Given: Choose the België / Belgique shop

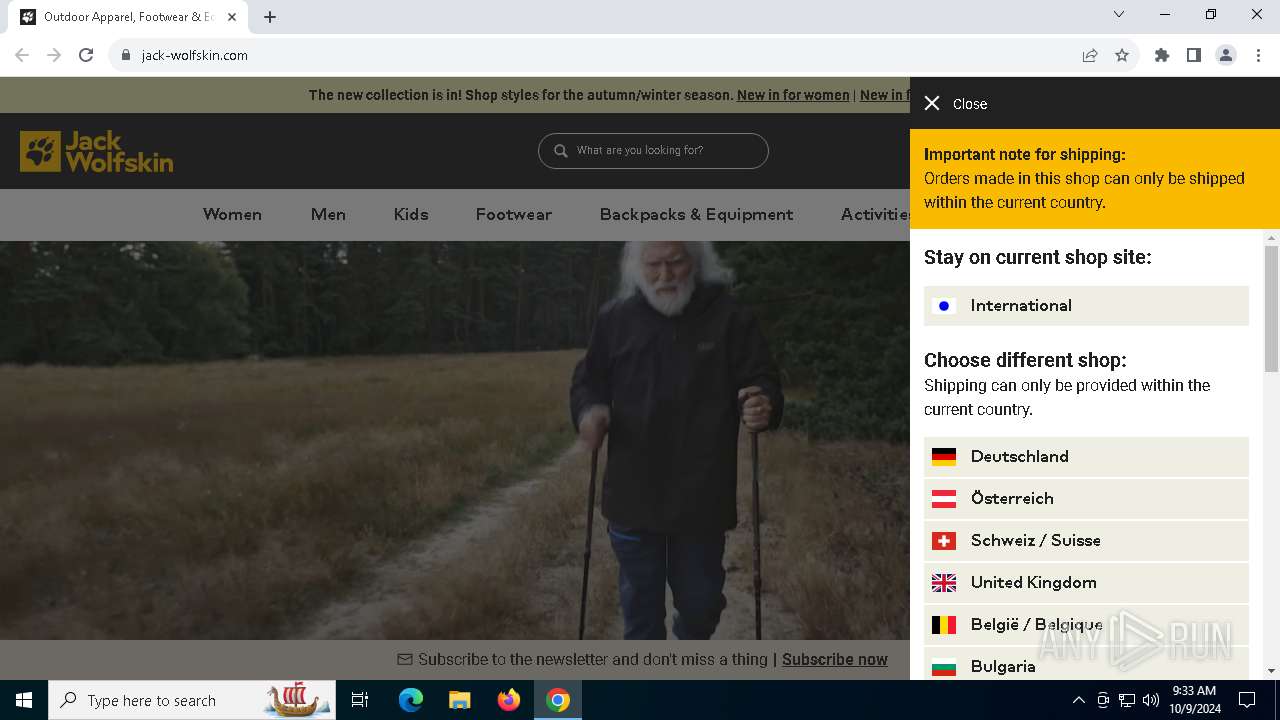Looking at the screenshot, I should click(x=1086, y=625).
